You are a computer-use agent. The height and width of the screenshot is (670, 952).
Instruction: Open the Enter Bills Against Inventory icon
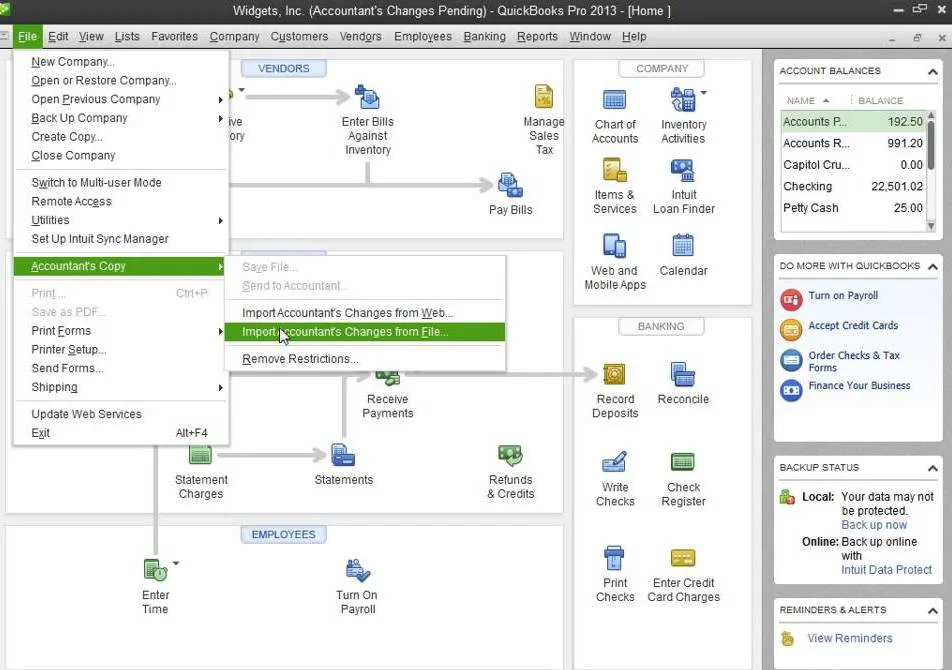click(x=367, y=98)
